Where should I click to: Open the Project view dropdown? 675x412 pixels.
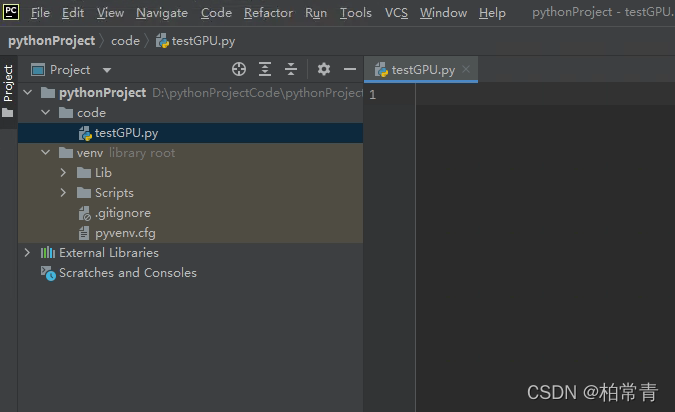point(107,70)
